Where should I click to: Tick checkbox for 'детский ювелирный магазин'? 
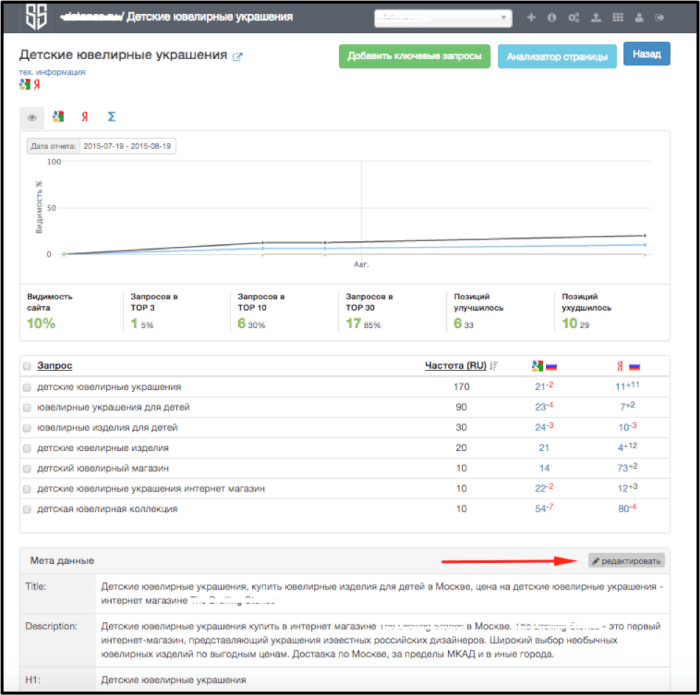click(27, 468)
